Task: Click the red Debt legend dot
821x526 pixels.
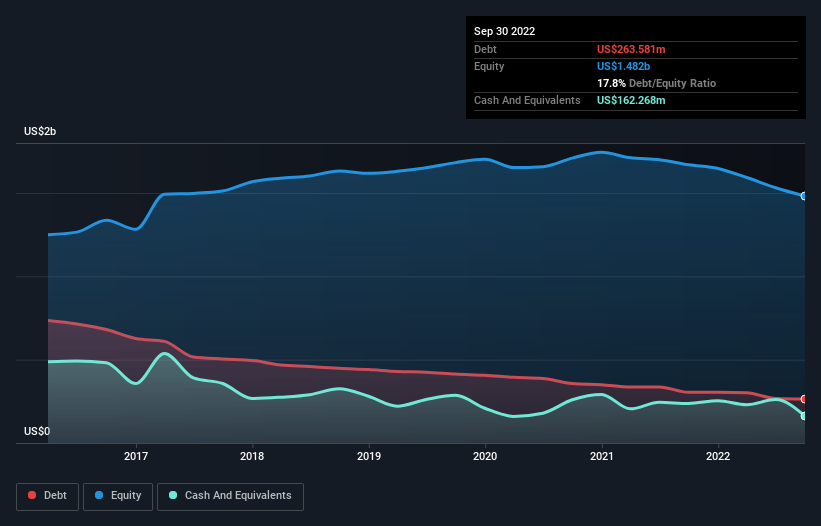Action: click(x=32, y=495)
